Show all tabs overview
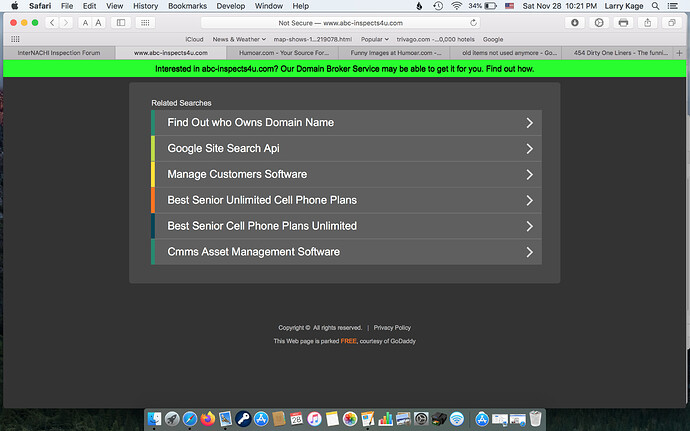The height and width of the screenshot is (431, 690). (672, 22)
